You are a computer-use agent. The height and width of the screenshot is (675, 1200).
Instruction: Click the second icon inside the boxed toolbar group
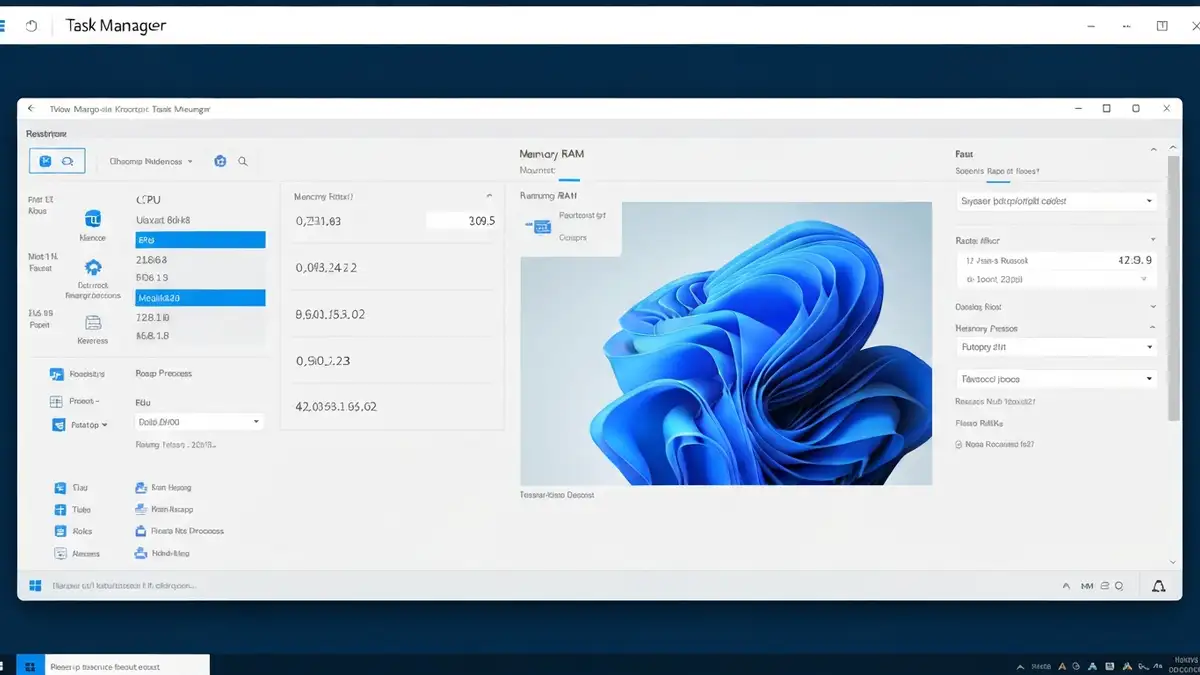[68, 160]
